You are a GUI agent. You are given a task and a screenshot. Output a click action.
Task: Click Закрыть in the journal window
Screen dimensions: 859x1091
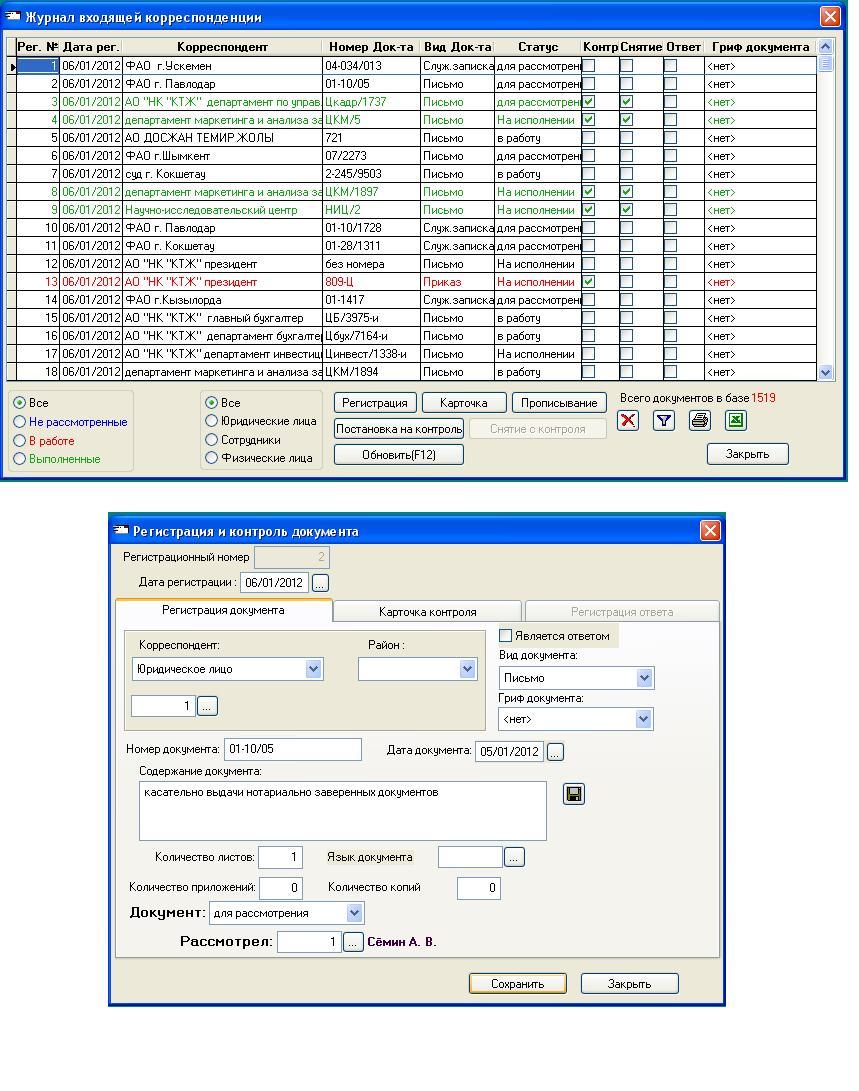coord(748,454)
